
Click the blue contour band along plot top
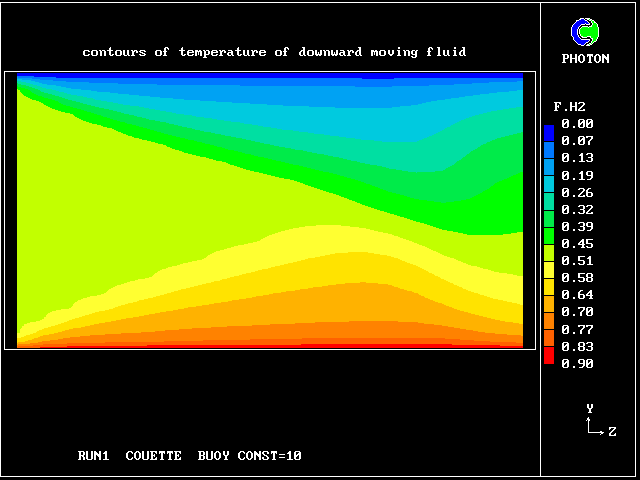270,79
